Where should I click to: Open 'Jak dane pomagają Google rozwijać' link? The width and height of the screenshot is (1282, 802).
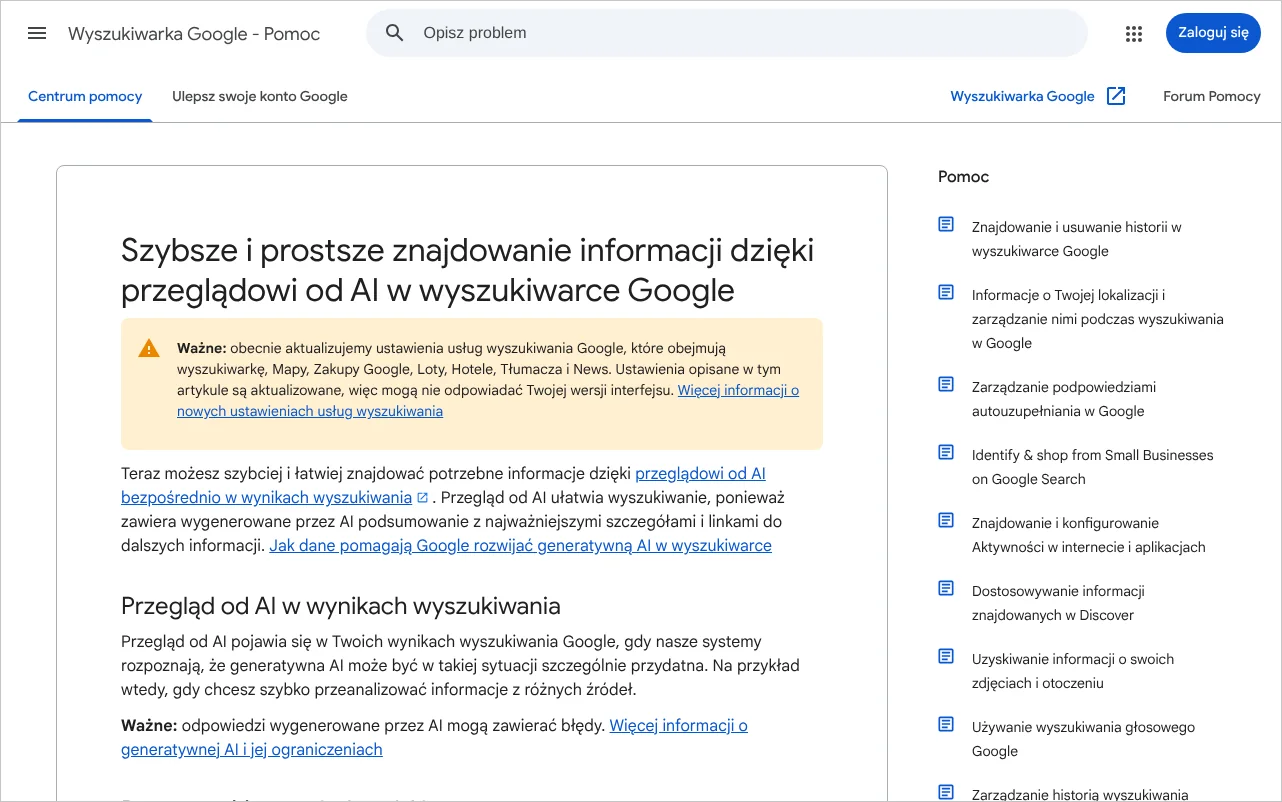point(520,546)
